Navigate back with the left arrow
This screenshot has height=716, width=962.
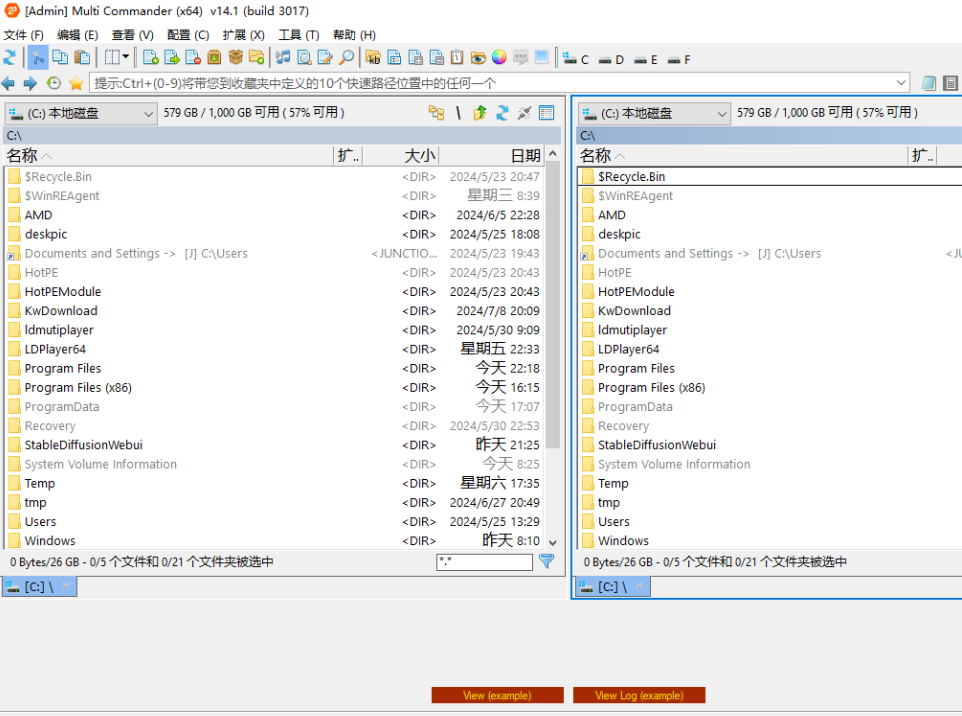pyautogui.click(x=9, y=83)
